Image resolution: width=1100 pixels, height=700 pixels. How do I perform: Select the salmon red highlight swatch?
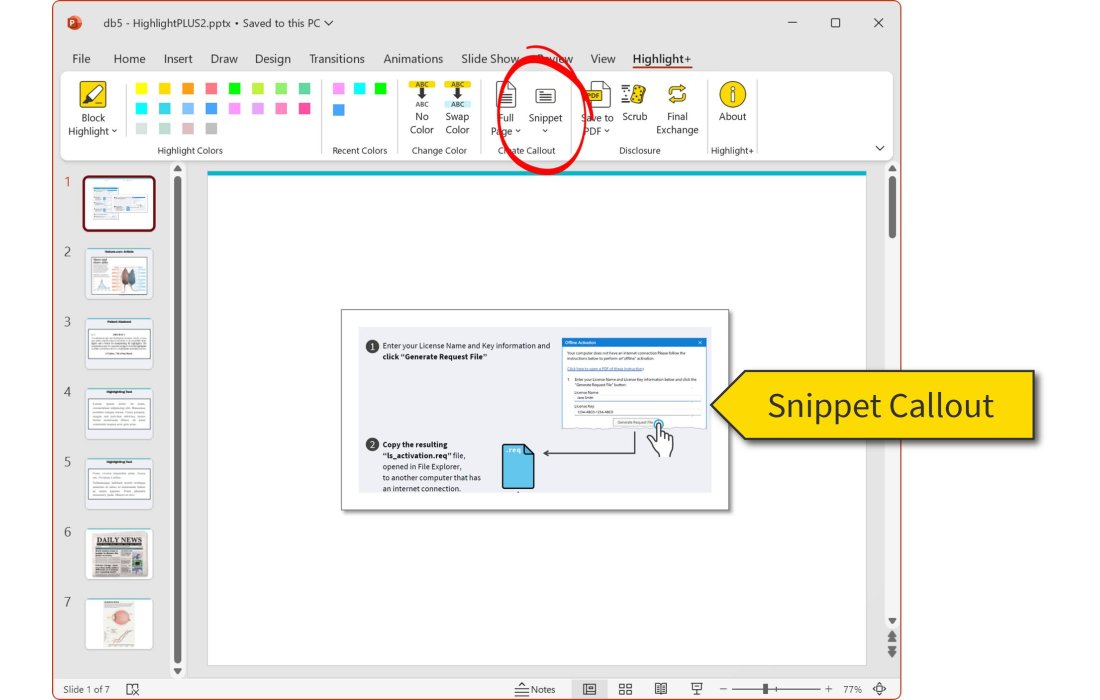[x=211, y=88]
